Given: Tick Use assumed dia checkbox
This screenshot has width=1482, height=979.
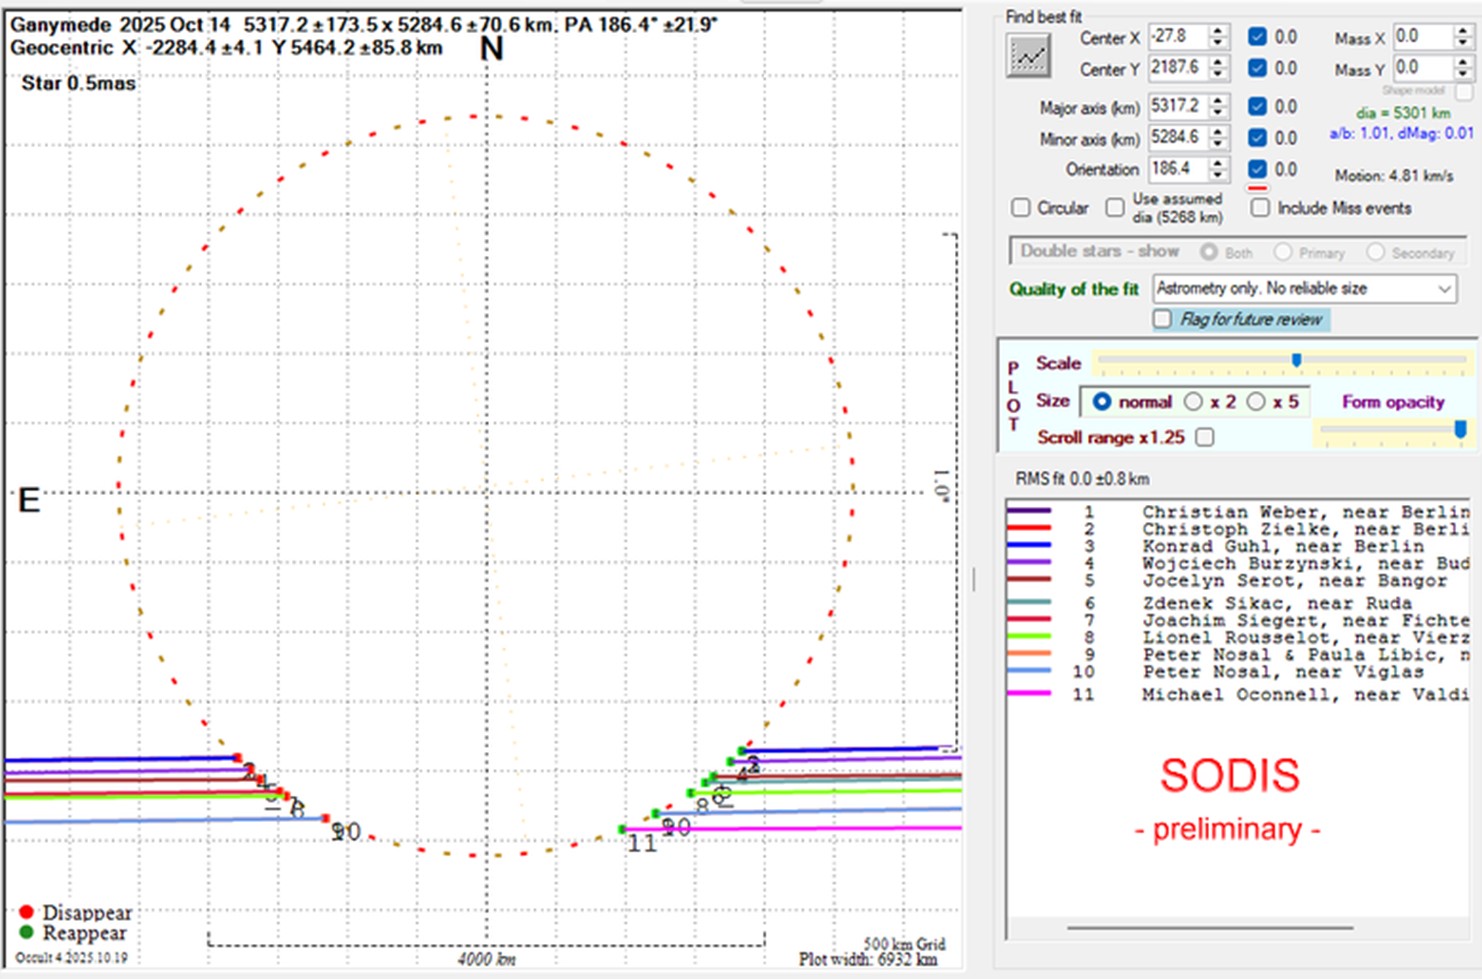Looking at the screenshot, I should pyautogui.click(x=1115, y=208).
